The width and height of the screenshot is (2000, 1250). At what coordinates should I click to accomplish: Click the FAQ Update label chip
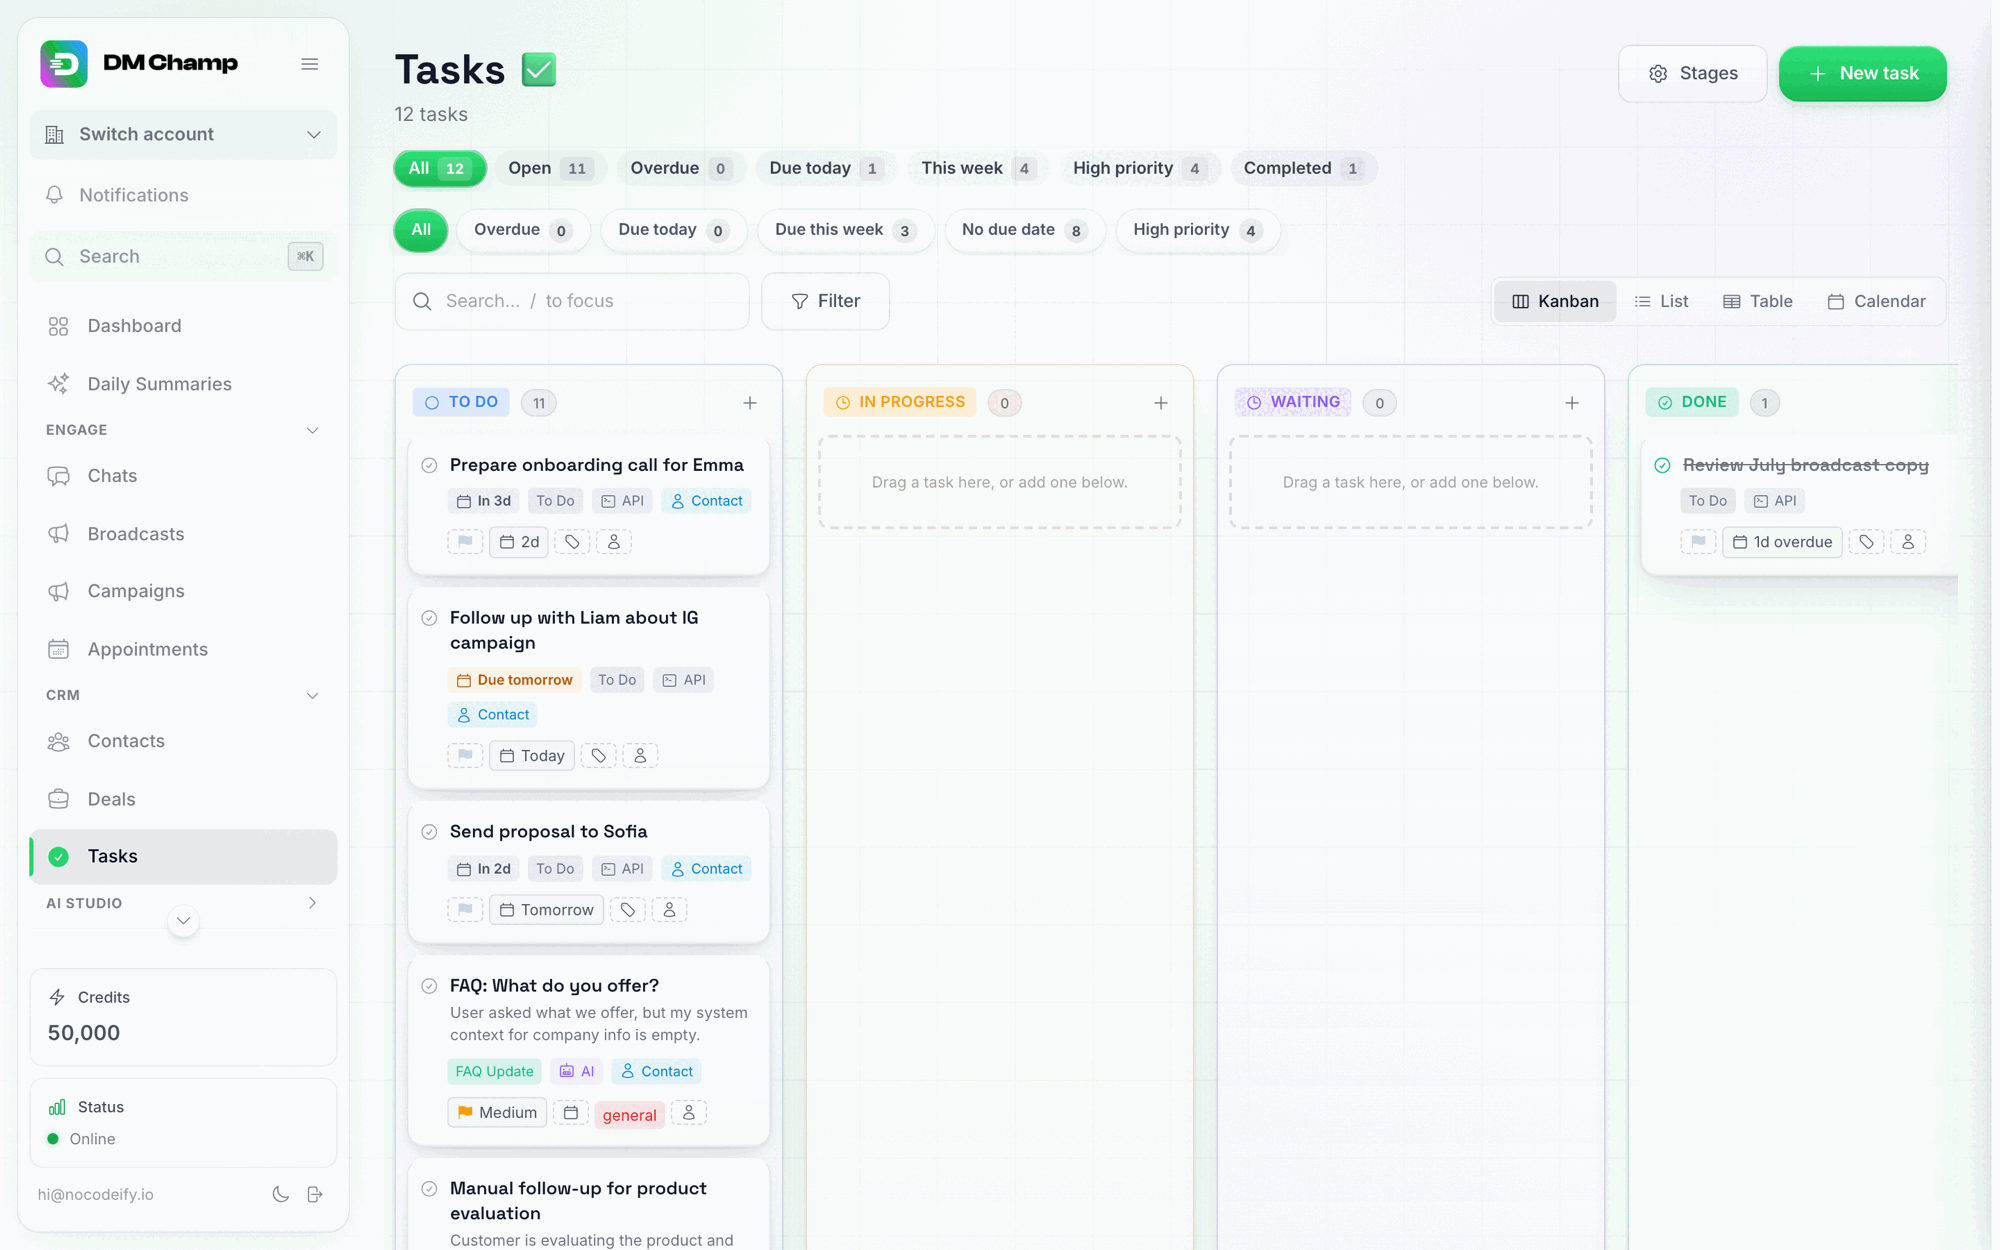pyautogui.click(x=494, y=1071)
